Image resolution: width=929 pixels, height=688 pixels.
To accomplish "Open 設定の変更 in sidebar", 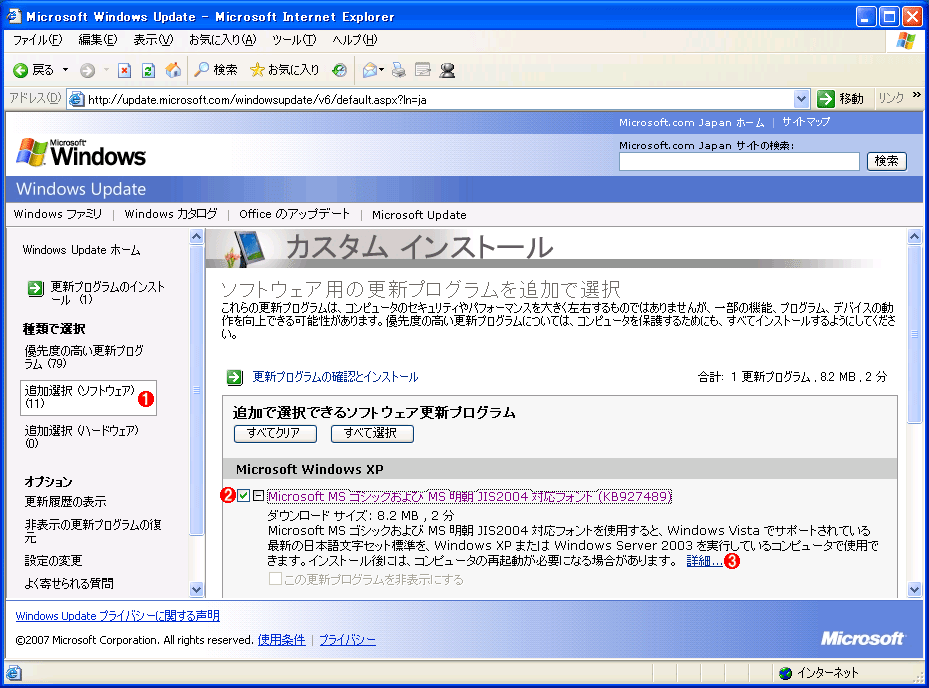I will point(53,561).
